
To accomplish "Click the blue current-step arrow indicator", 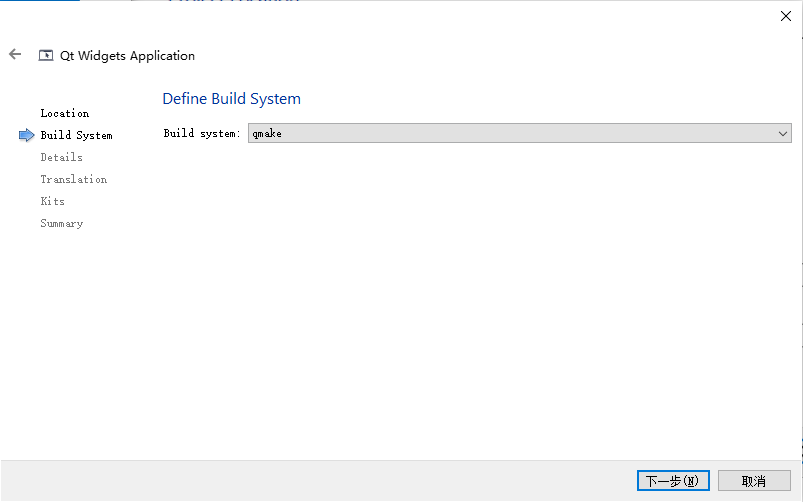I will (x=27, y=135).
